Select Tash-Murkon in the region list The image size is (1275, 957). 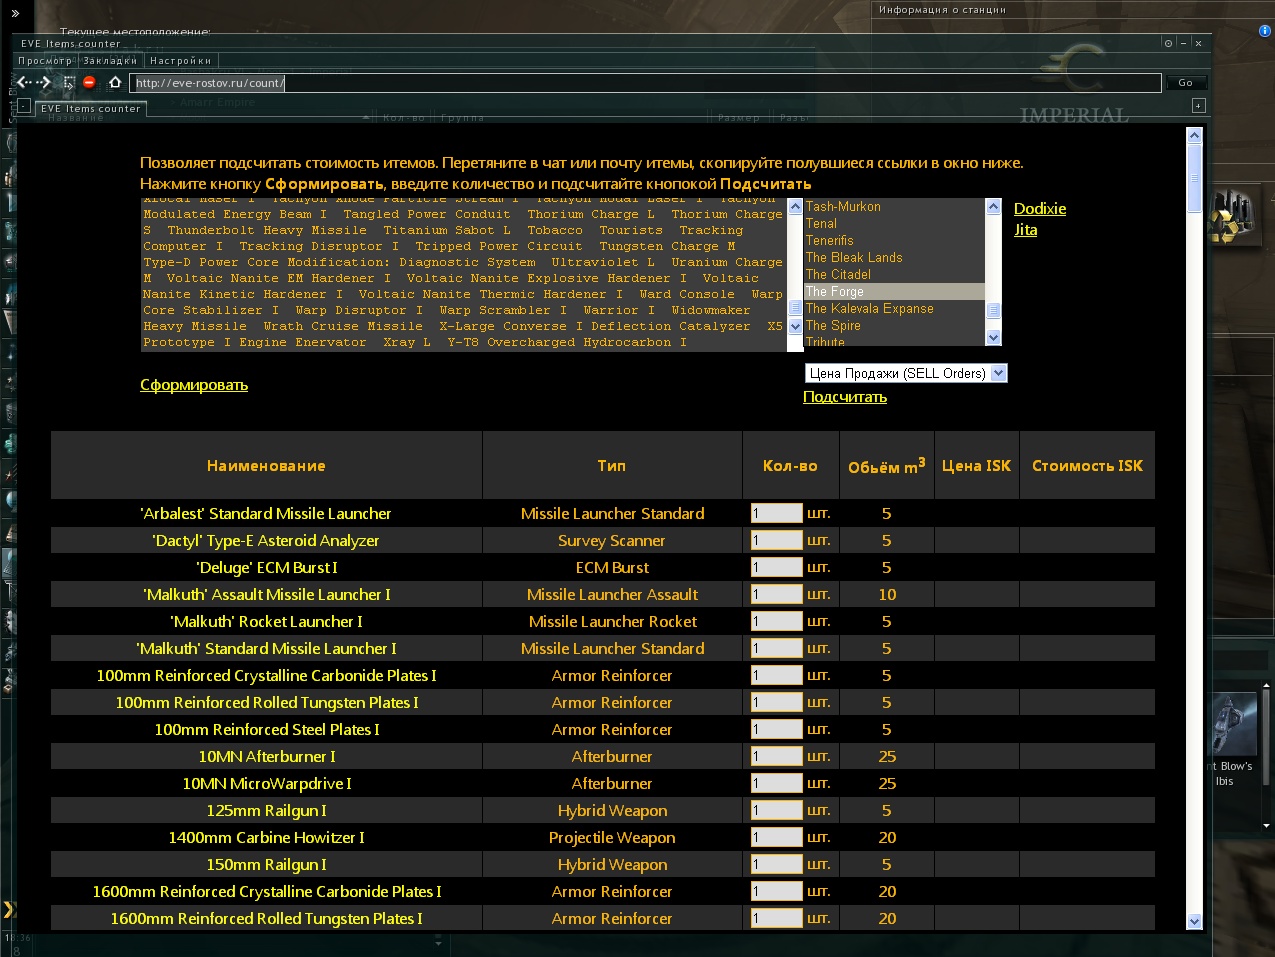pos(894,207)
